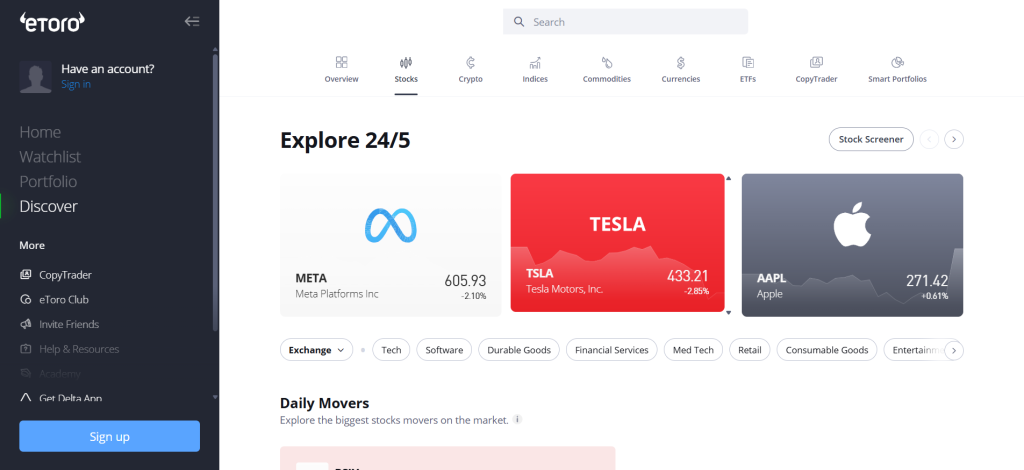Click the eToro Club icon
The width and height of the screenshot is (1024, 470).
[25, 300]
